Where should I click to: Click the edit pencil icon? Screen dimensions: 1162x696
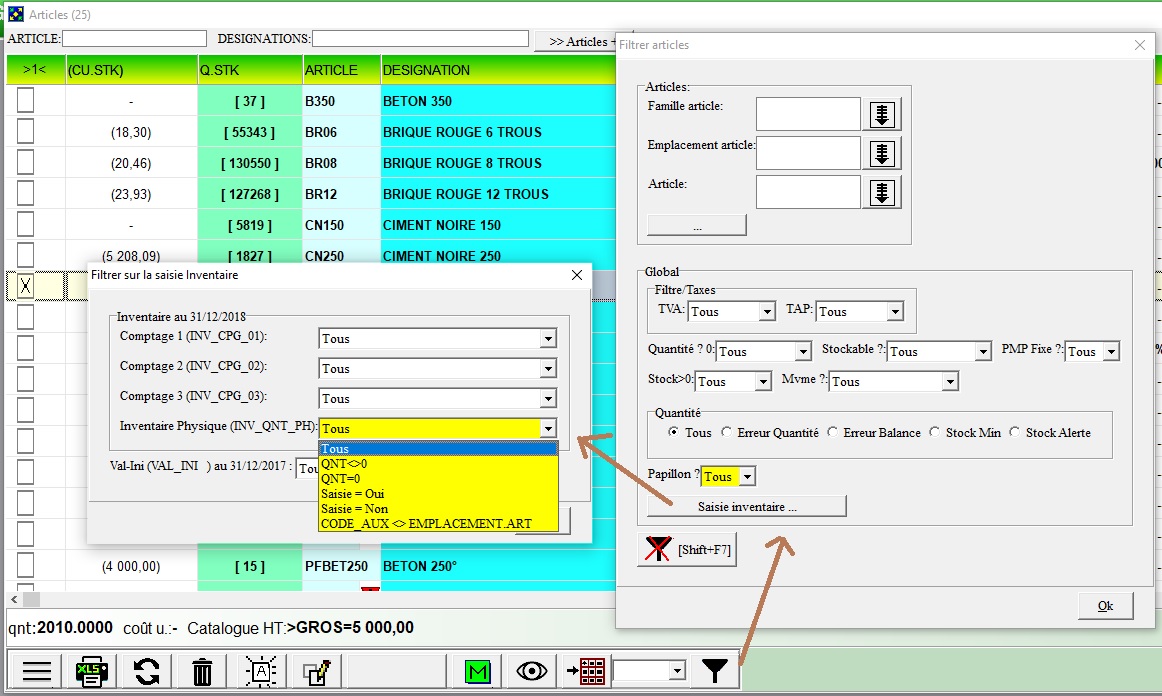(317, 672)
